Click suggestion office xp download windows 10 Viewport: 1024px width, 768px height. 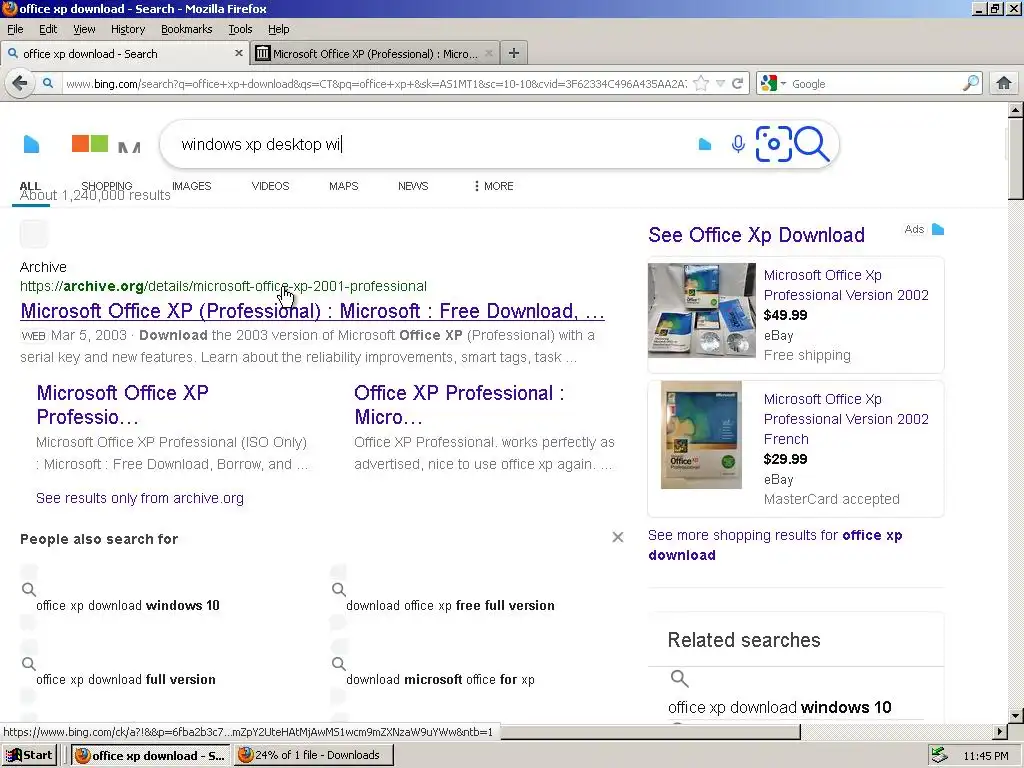127,605
